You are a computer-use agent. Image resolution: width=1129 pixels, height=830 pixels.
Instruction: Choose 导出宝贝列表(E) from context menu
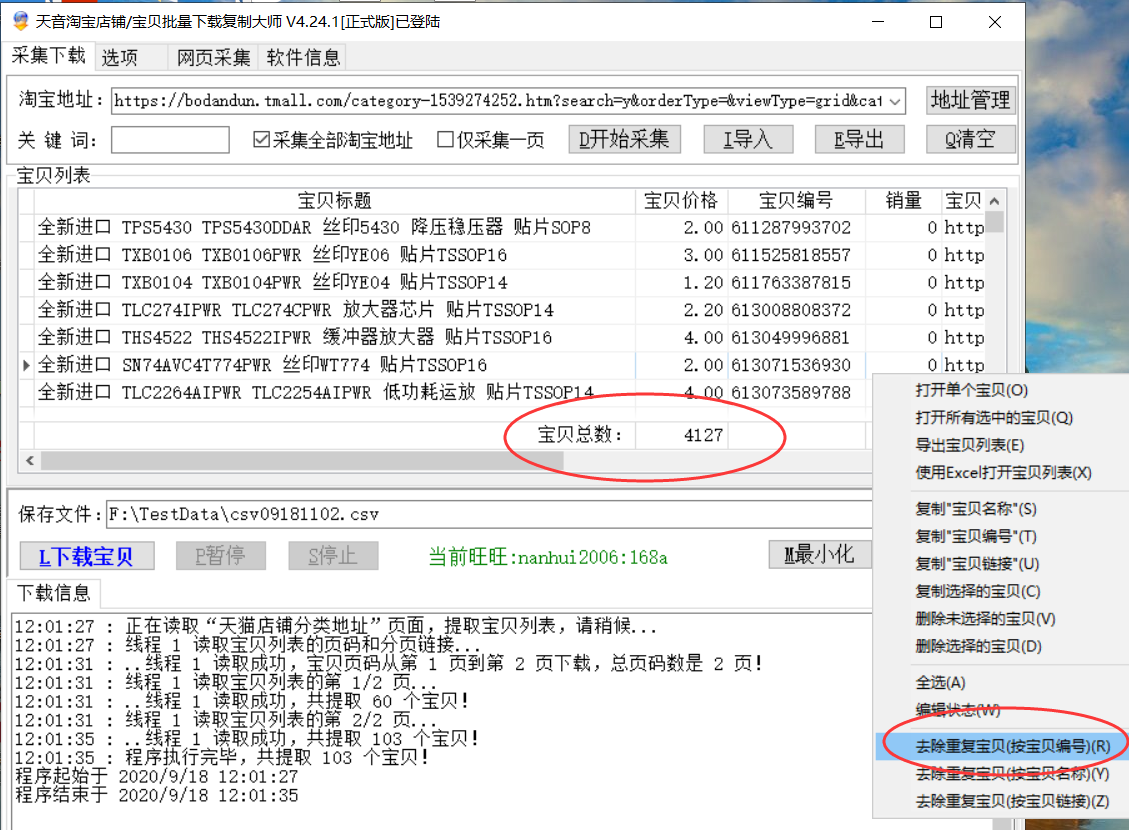point(969,445)
